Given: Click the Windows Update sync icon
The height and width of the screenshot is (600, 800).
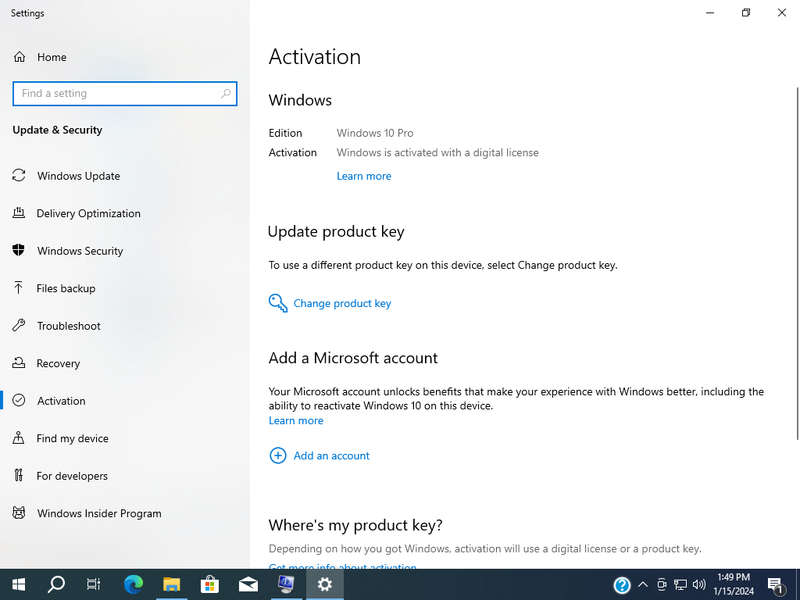Looking at the screenshot, I should coord(19,176).
